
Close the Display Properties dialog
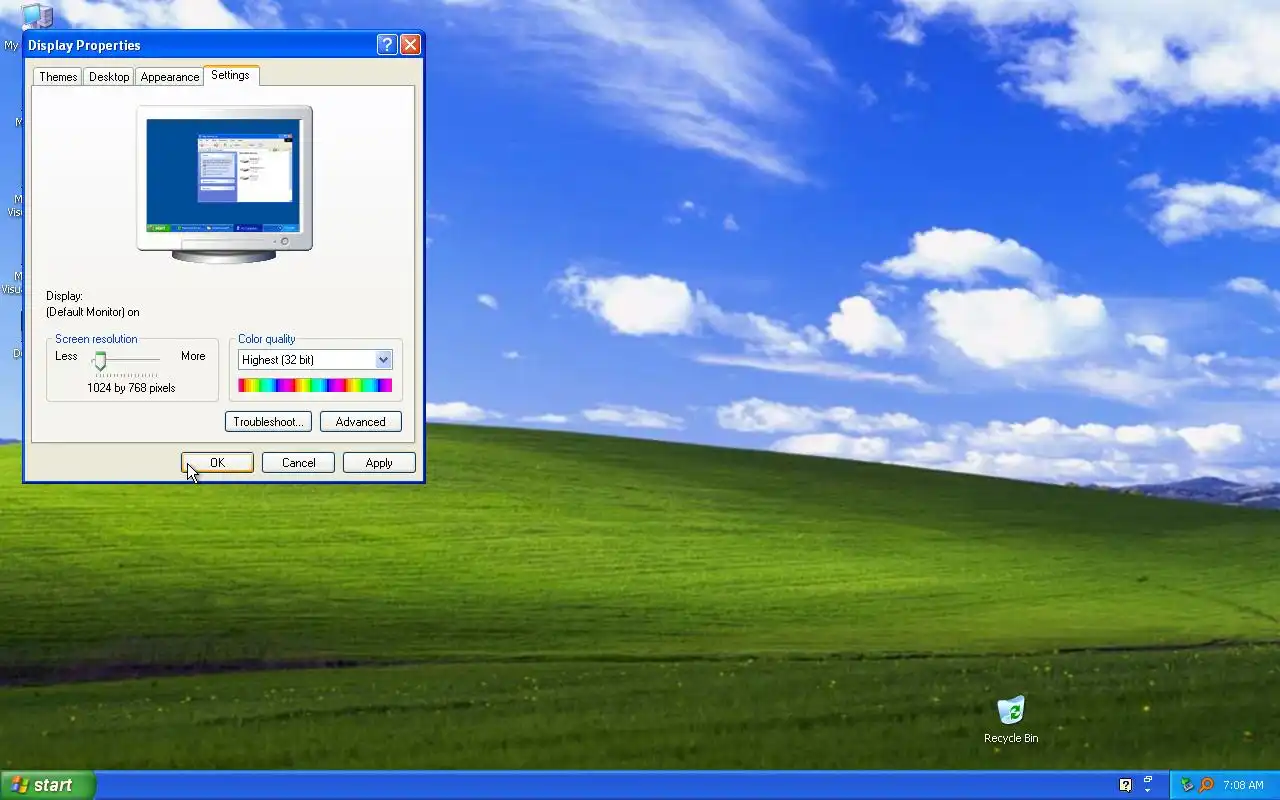pos(410,45)
